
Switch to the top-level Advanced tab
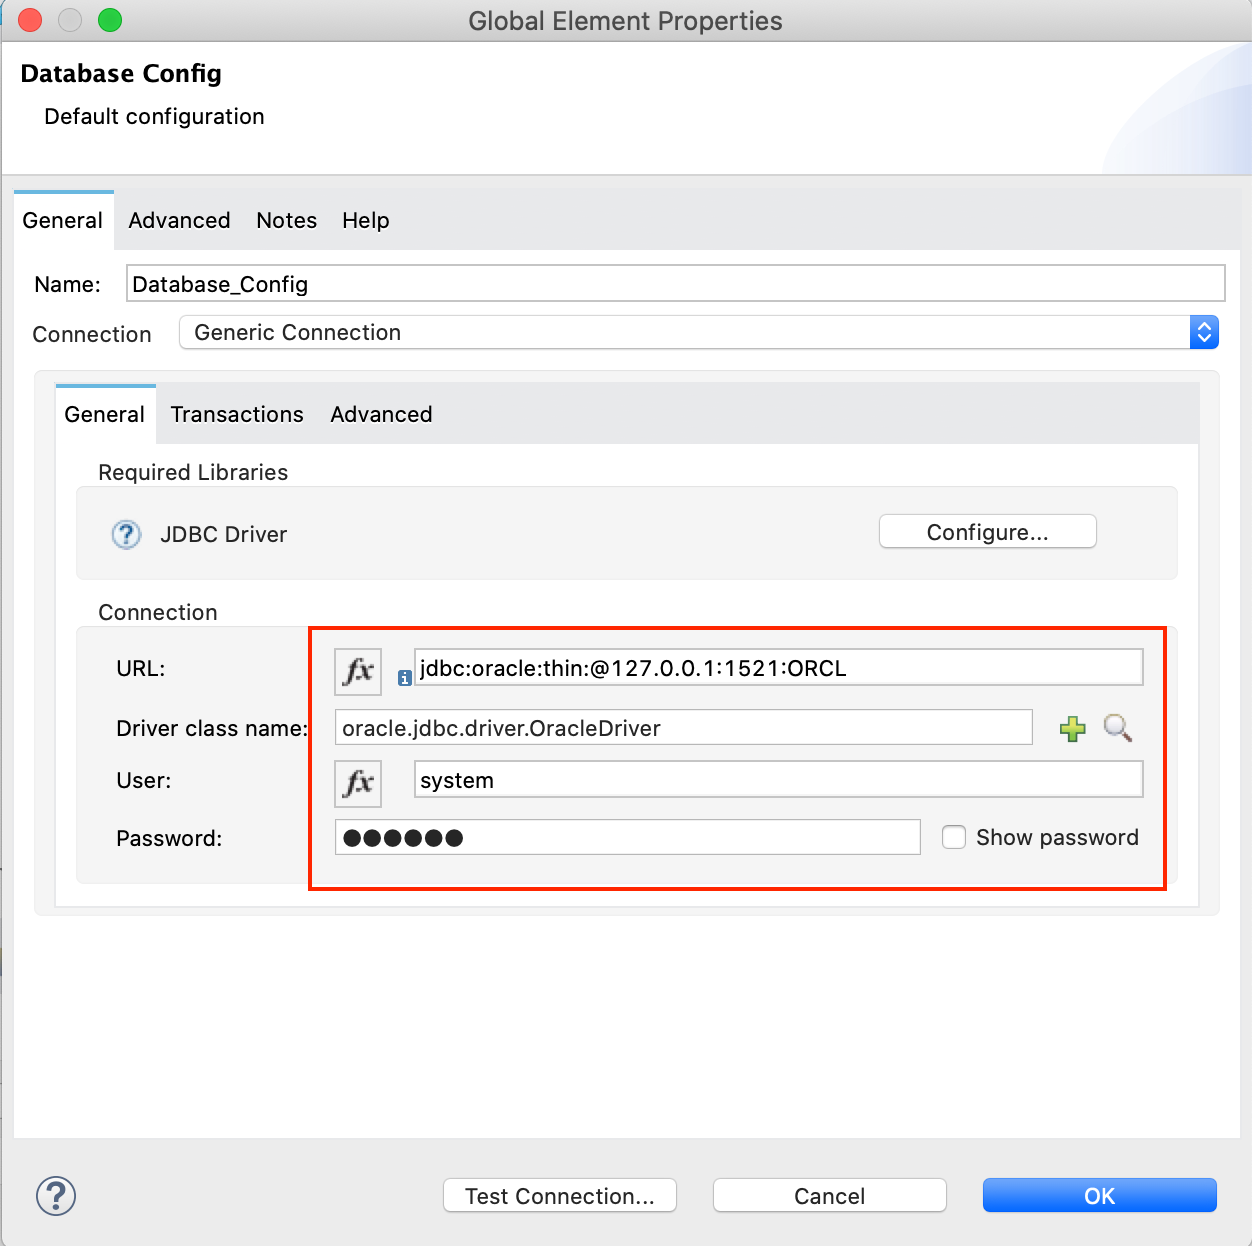[x=179, y=220]
